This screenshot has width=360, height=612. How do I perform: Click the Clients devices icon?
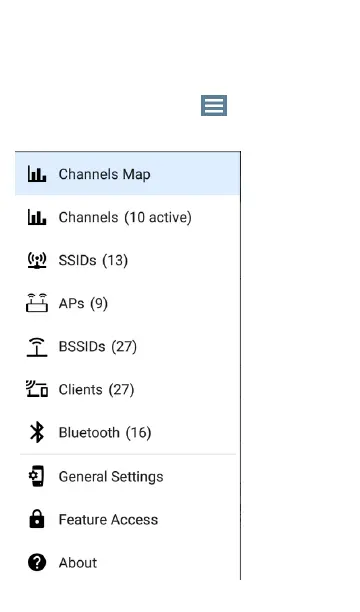pos(37,389)
